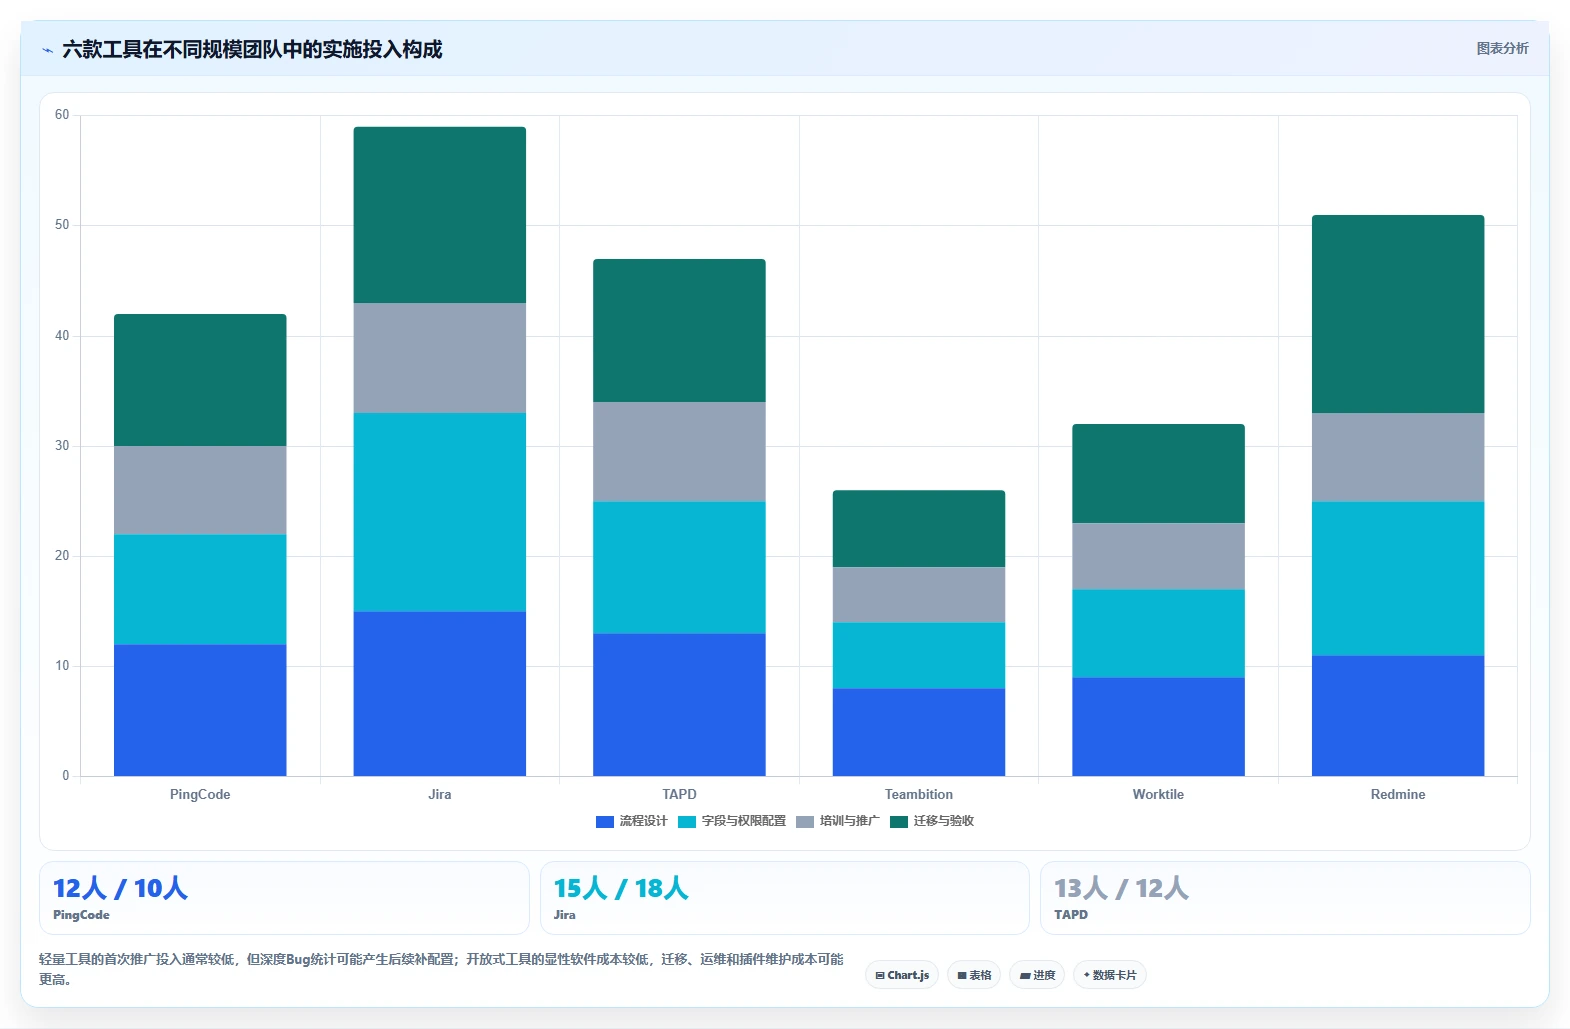This screenshot has width=1570, height=1029.
Task: Click Jira's dark green 迁移与验收 segment
Action: pos(440,215)
